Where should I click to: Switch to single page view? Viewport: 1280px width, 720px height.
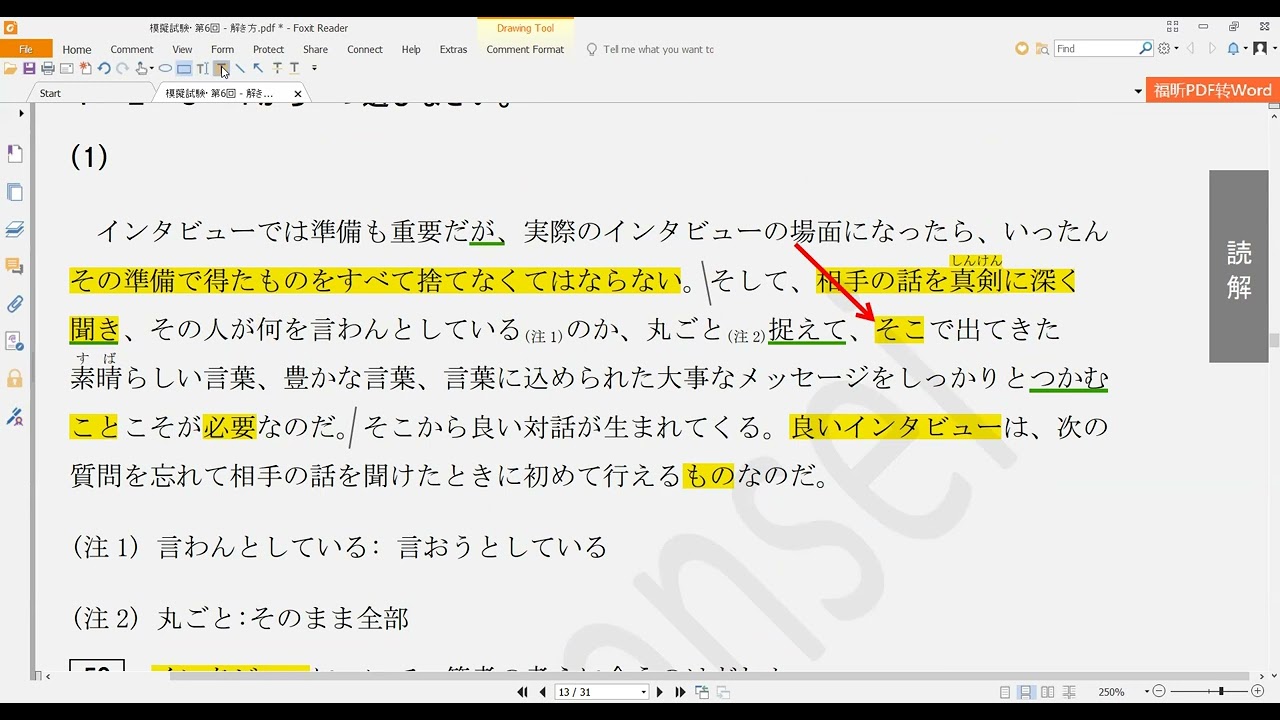coord(1005,692)
